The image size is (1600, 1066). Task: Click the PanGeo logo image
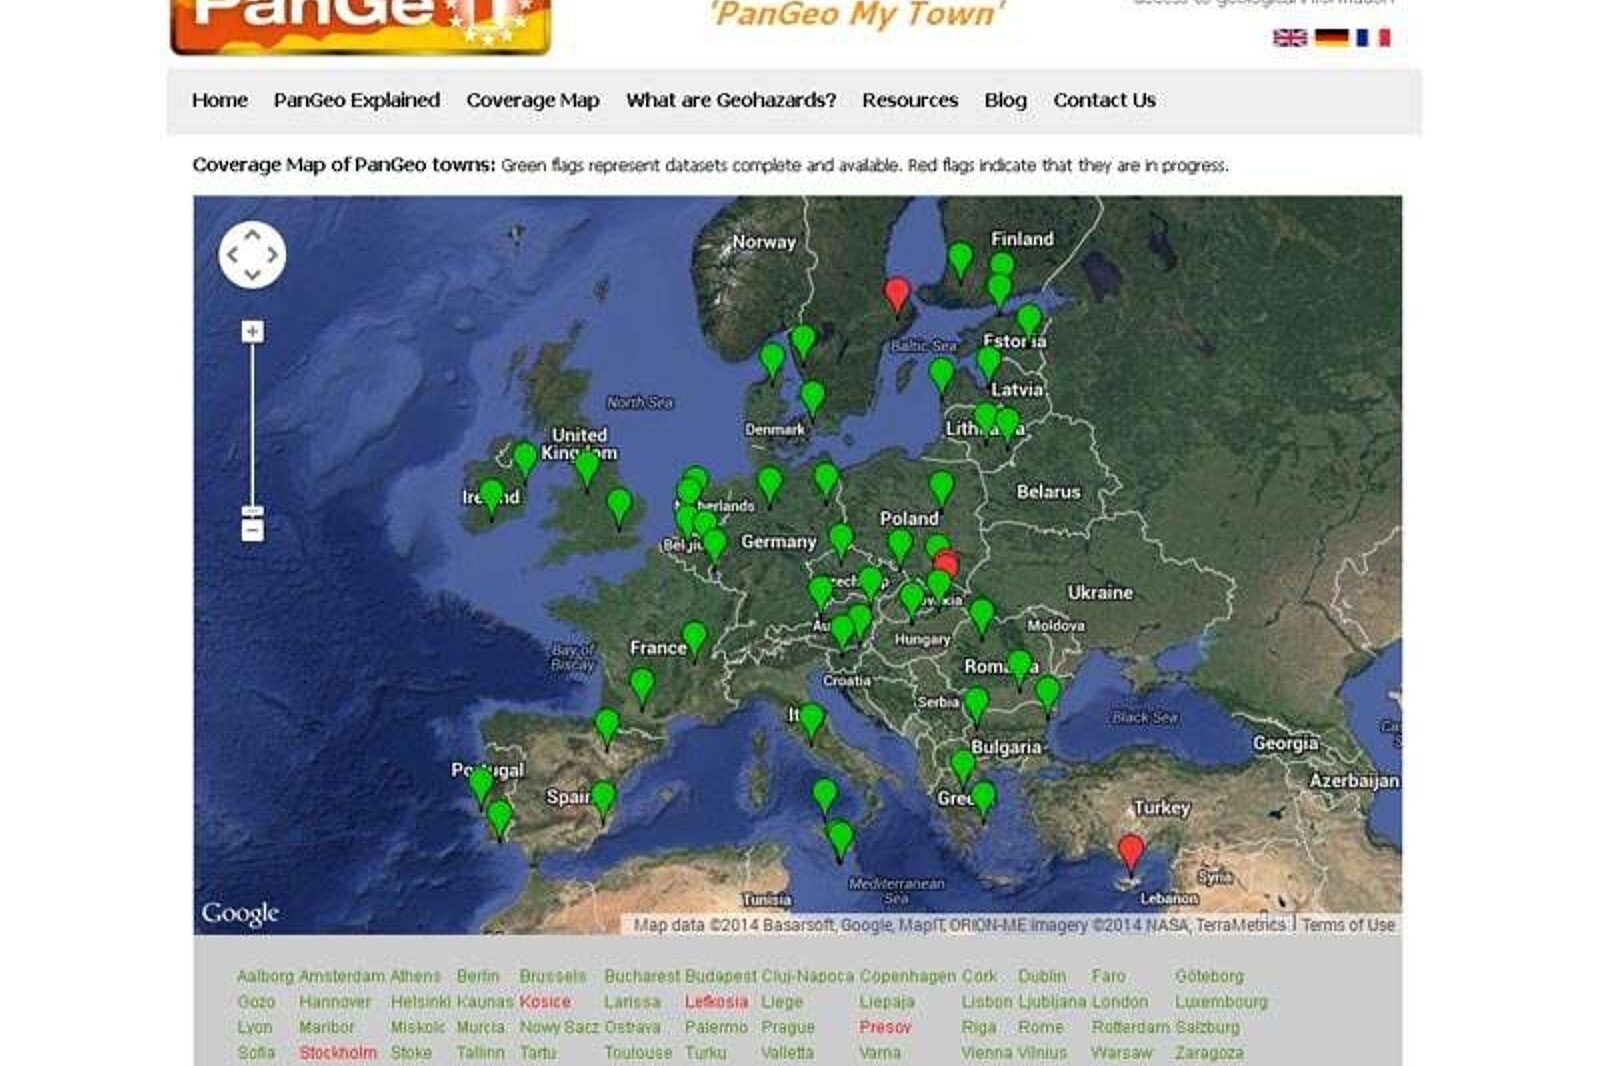tap(360, 25)
